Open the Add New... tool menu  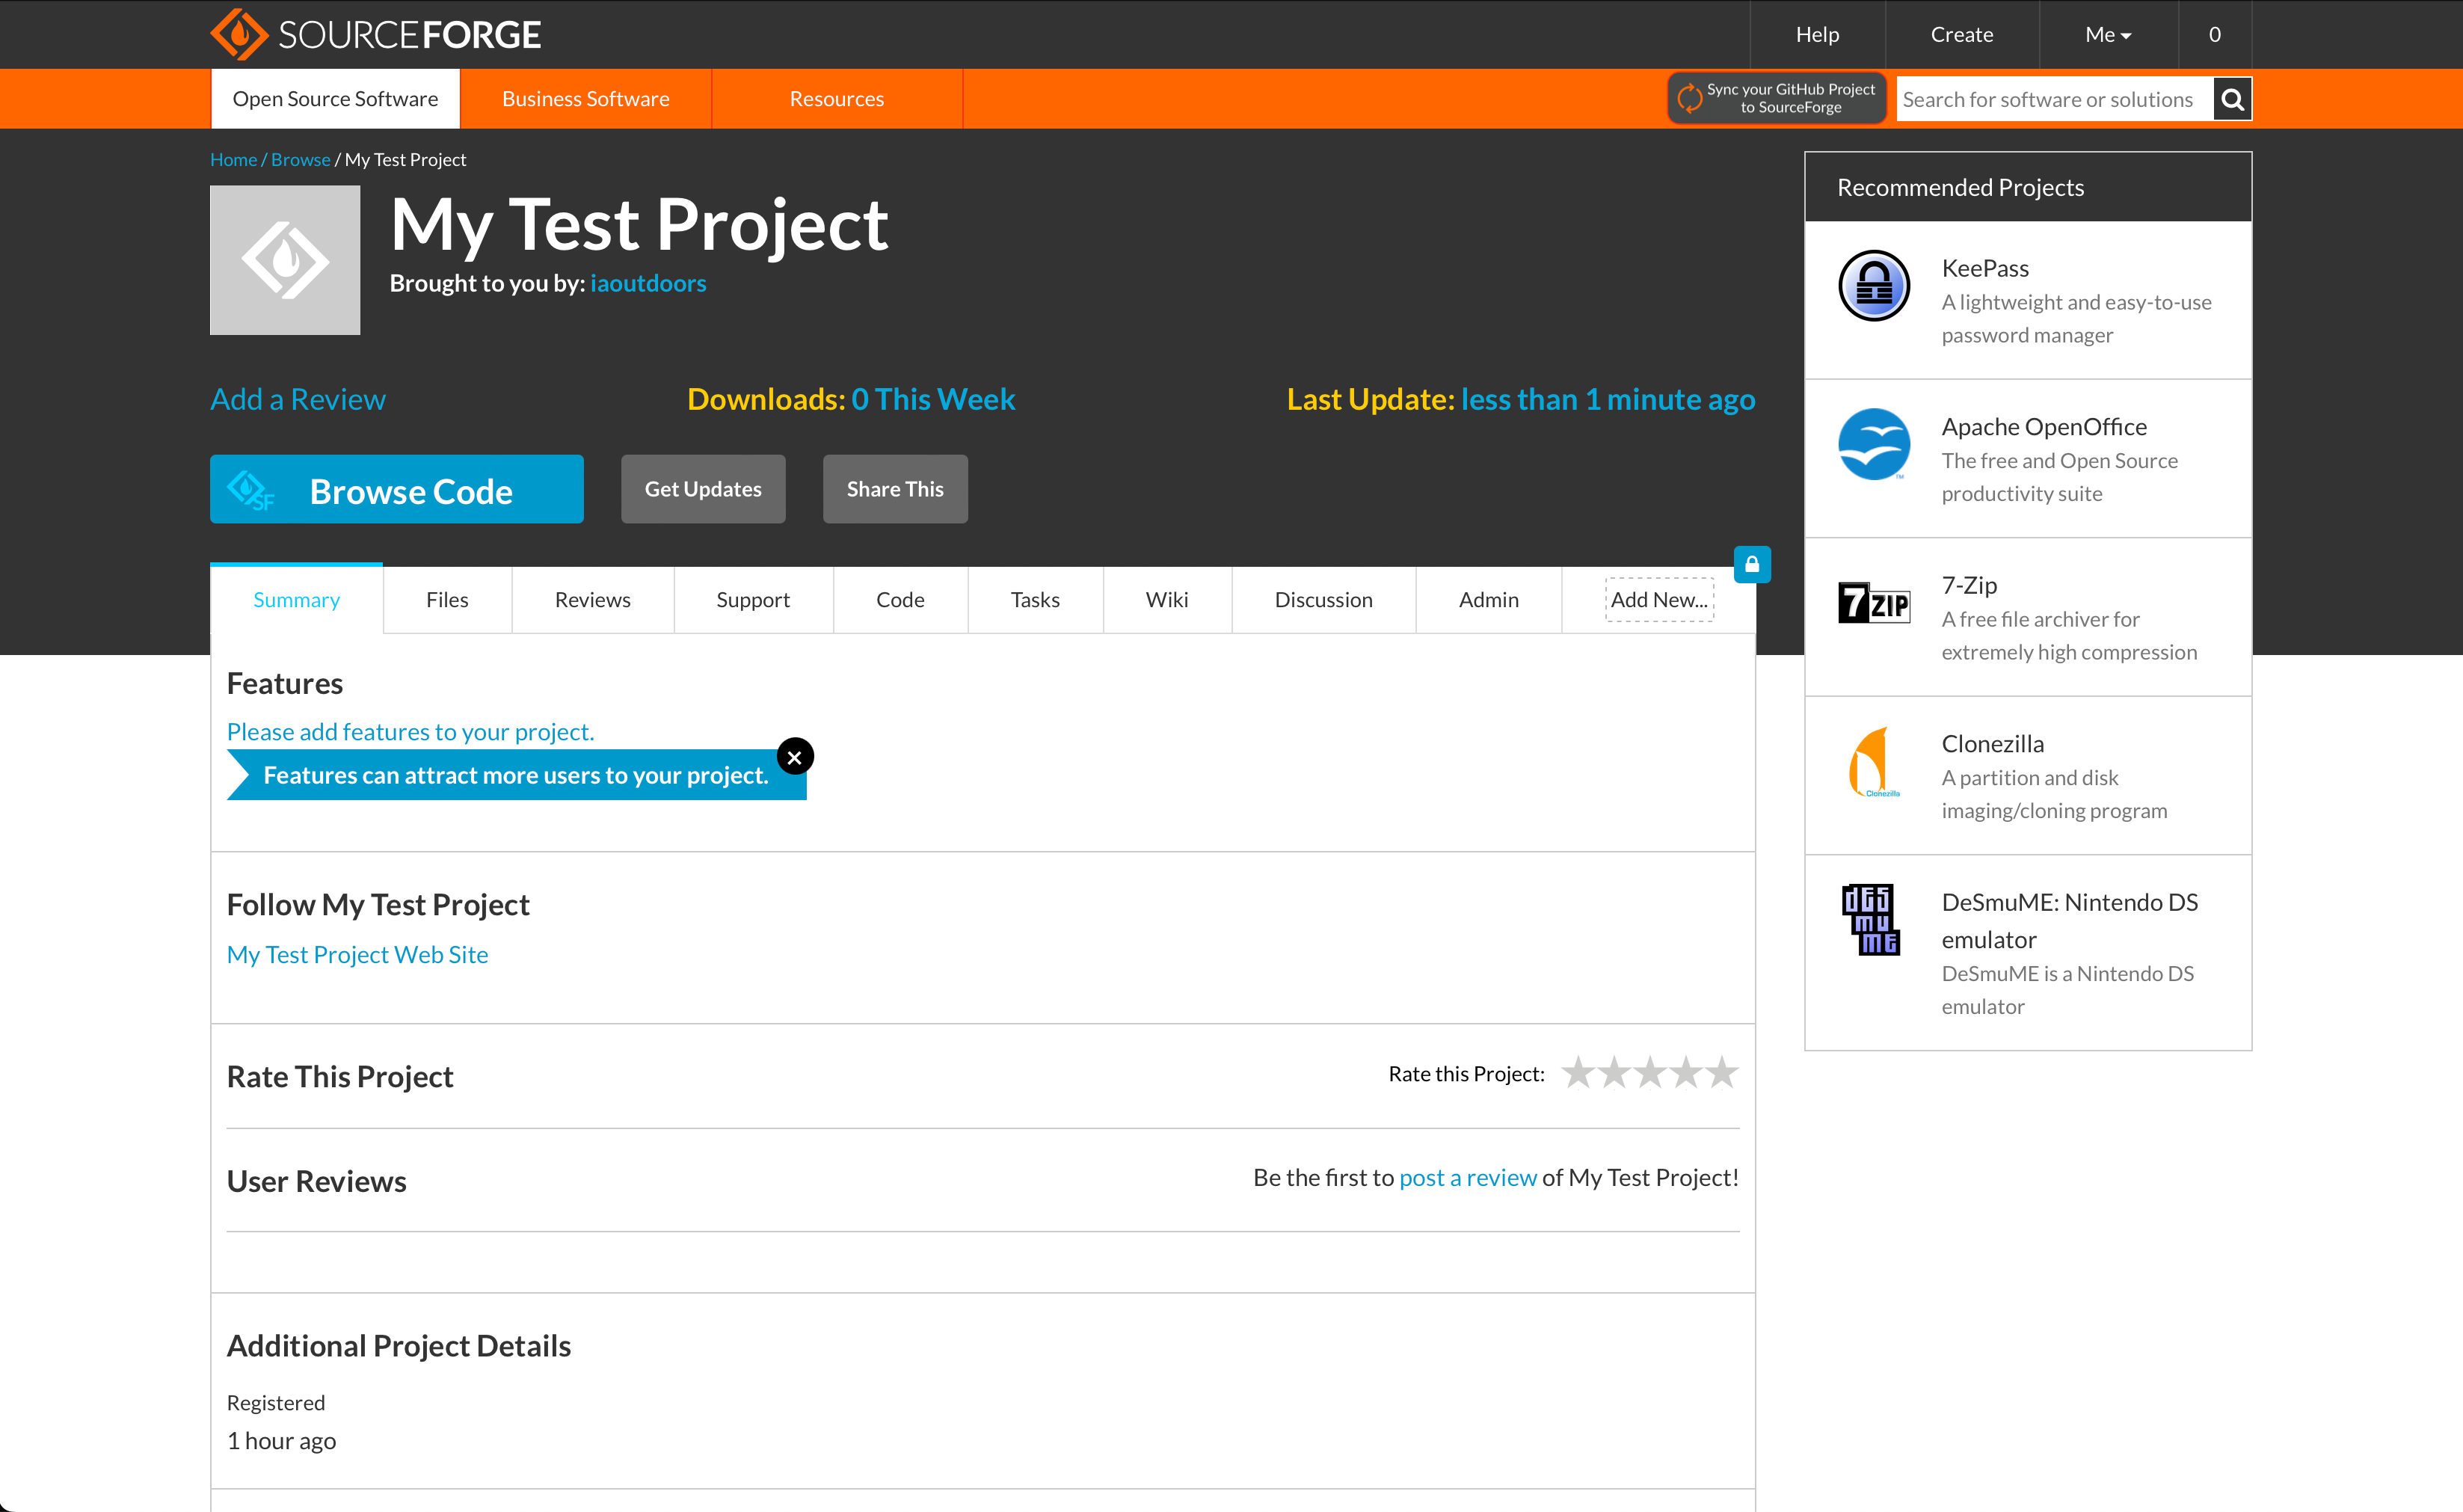pyautogui.click(x=1659, y=600)
